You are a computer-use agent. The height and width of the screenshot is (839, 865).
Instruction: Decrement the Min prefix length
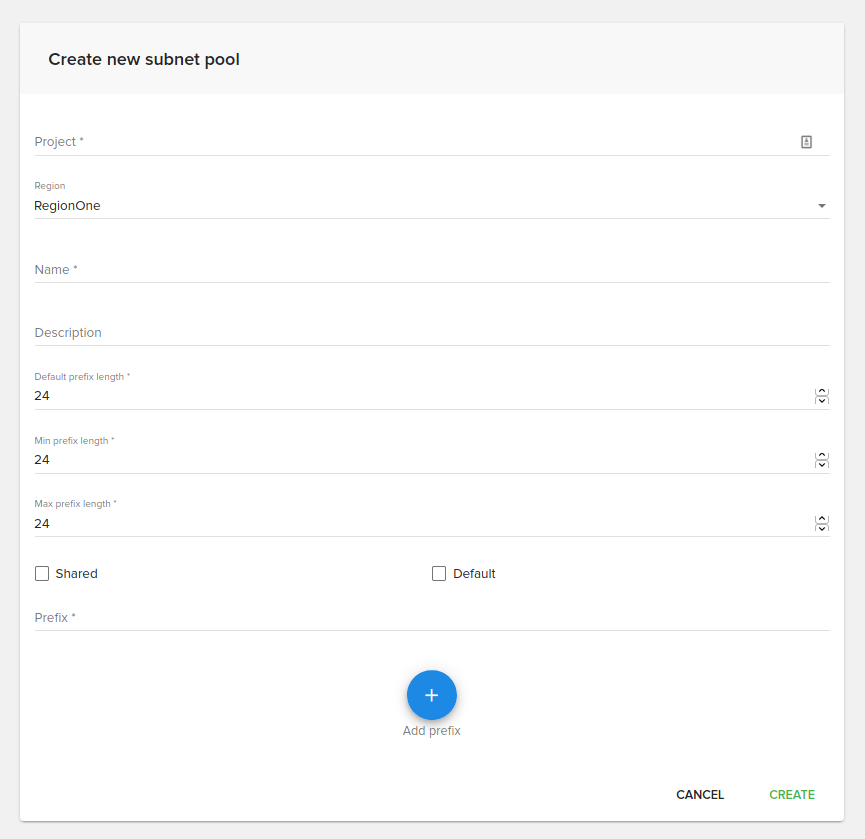(822, 465)
